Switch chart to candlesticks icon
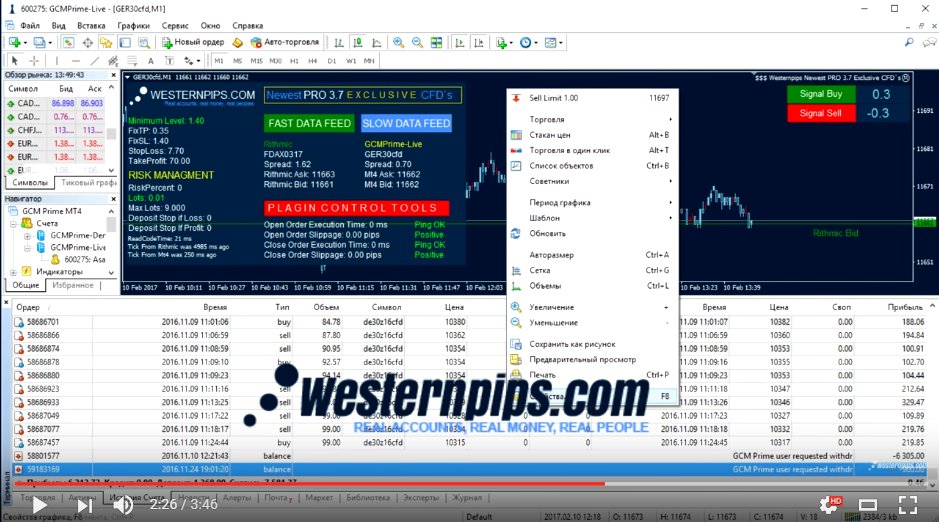This screenshot has width=939, height=522. point(358,43)
